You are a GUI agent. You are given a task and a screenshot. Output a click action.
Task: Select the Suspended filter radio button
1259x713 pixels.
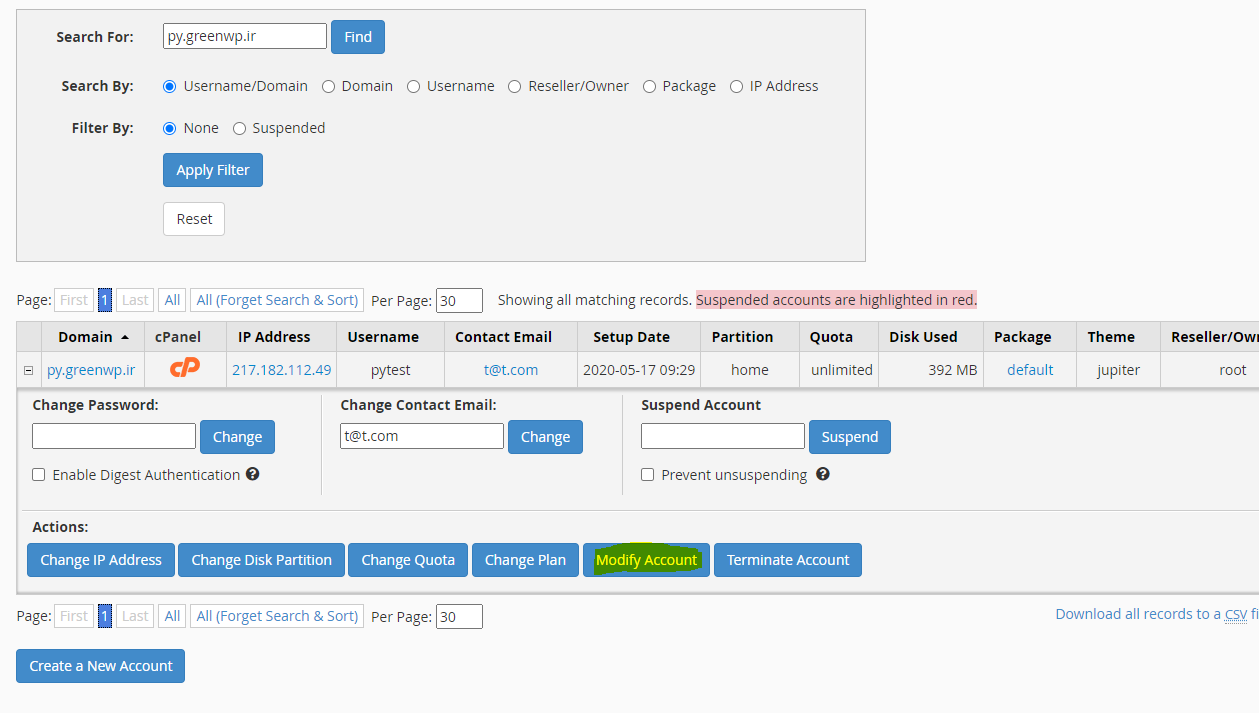click(240, 128)
